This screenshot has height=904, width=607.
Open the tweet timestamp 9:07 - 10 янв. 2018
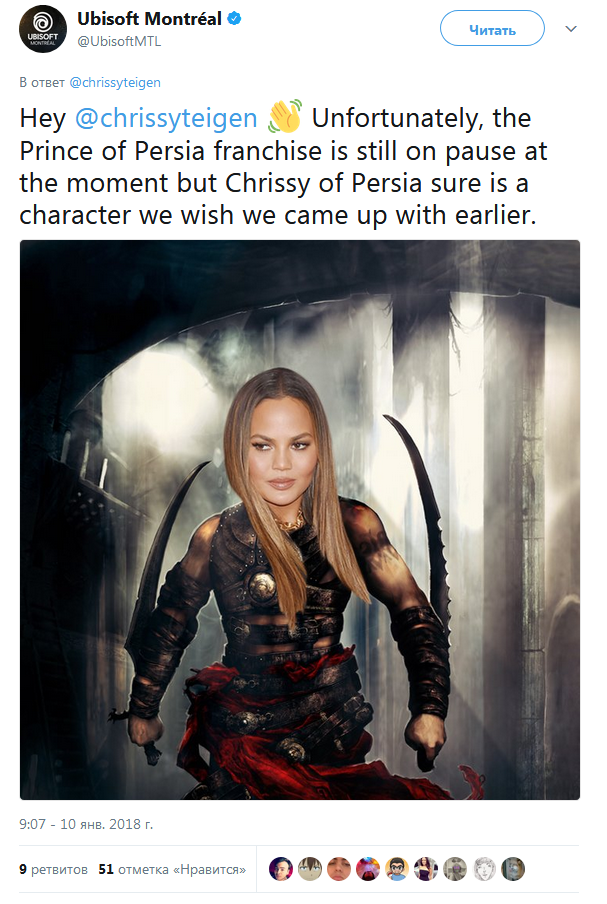tap(86, 824)
